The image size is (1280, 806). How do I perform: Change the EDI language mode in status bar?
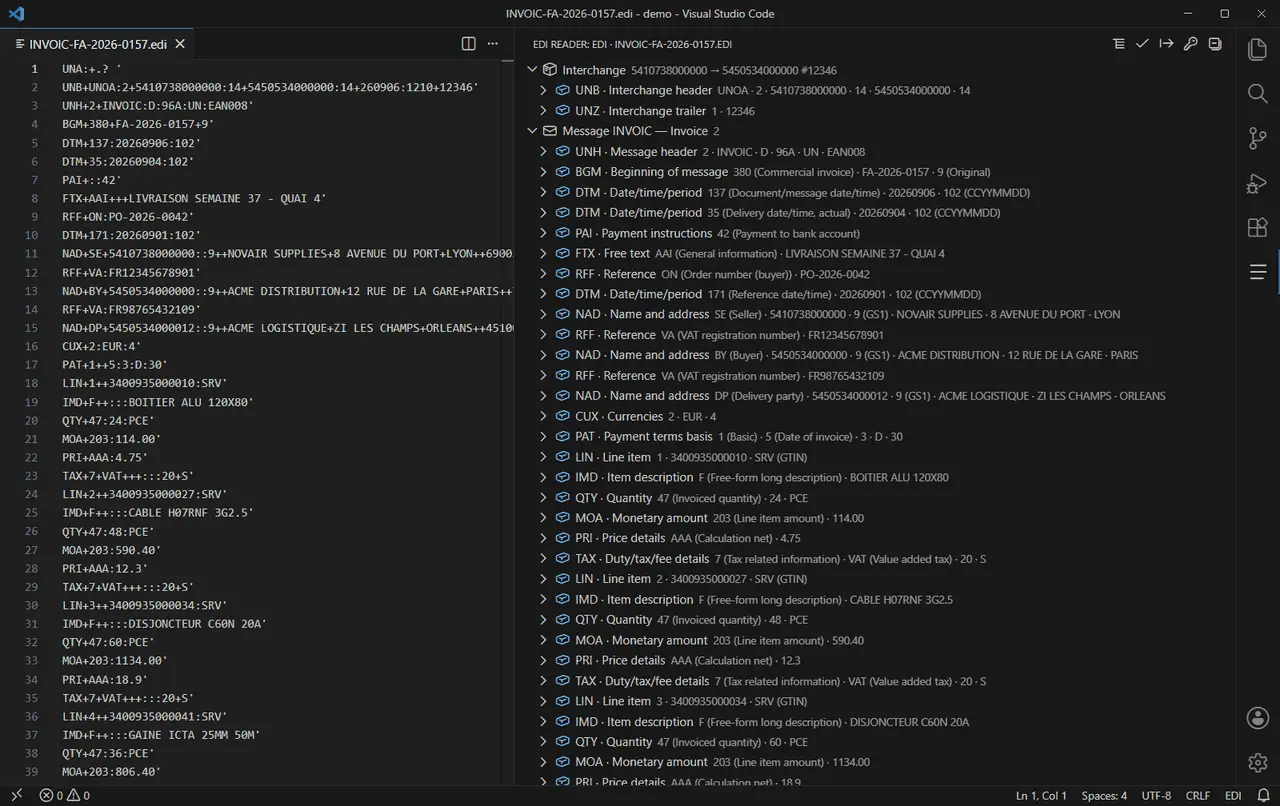pyautogui.click(x=1234, y=796)
